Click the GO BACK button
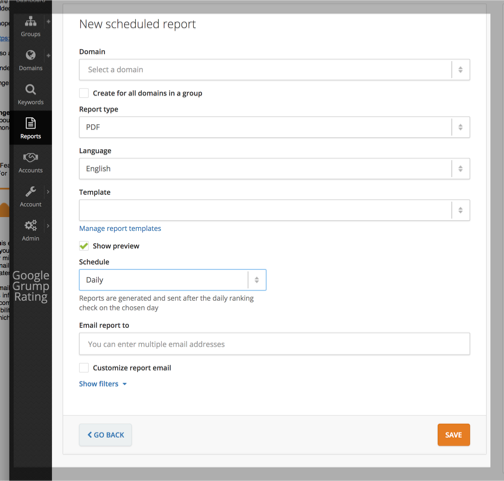Screen dimensions: 504x481 click(x=105, y=435)
